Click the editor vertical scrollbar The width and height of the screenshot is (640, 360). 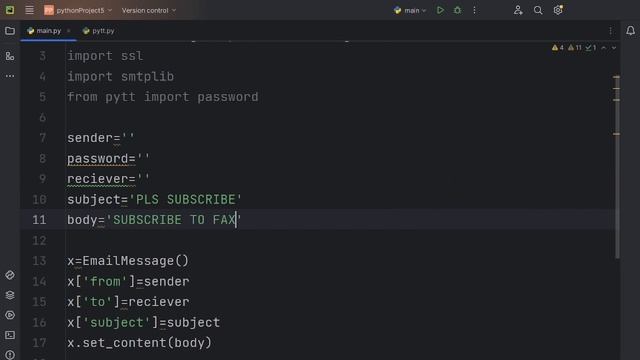pos(617,167)
